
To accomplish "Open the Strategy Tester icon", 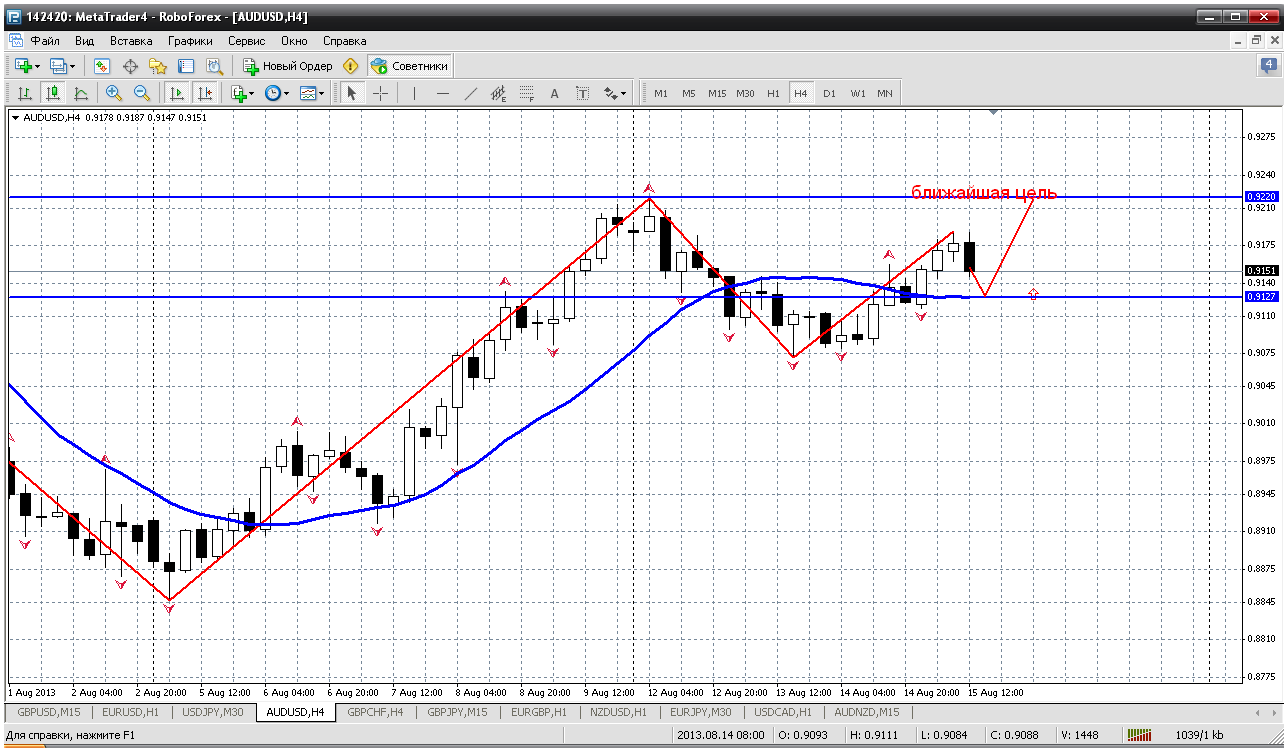I will pyautogui.click(x=214, y=66).
